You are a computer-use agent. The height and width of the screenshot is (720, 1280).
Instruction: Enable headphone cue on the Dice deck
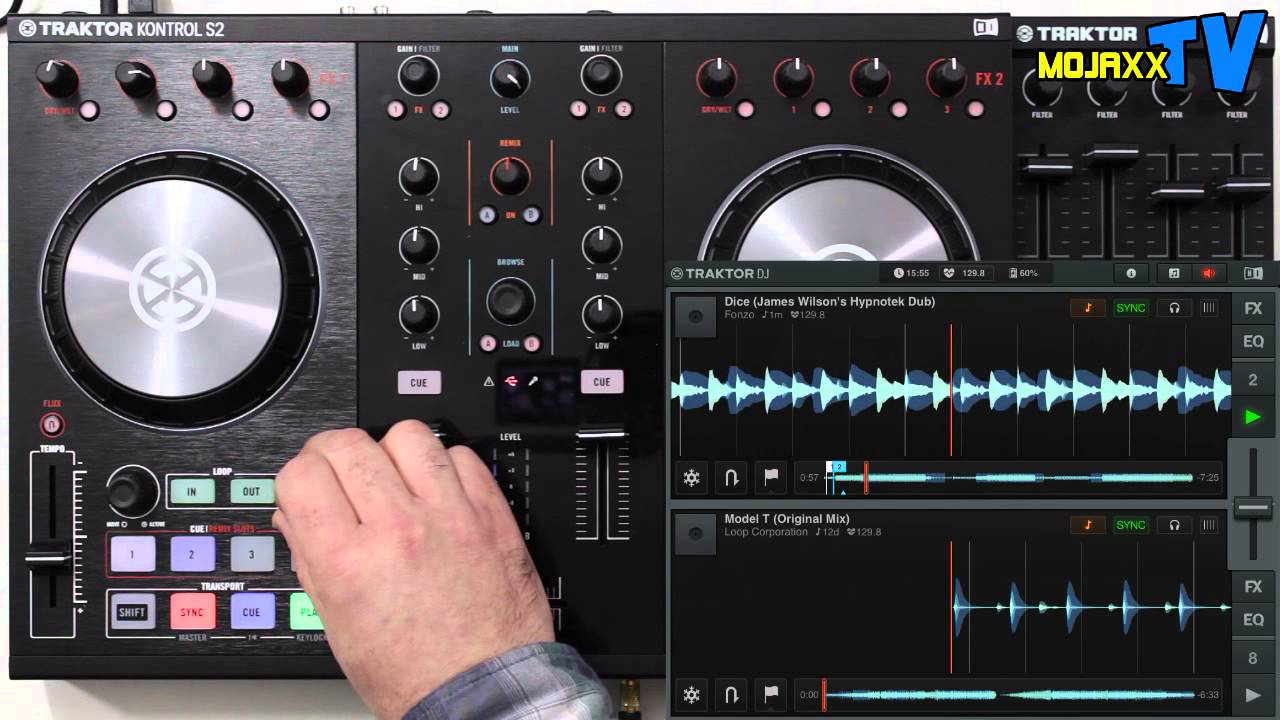point(1174,308)
